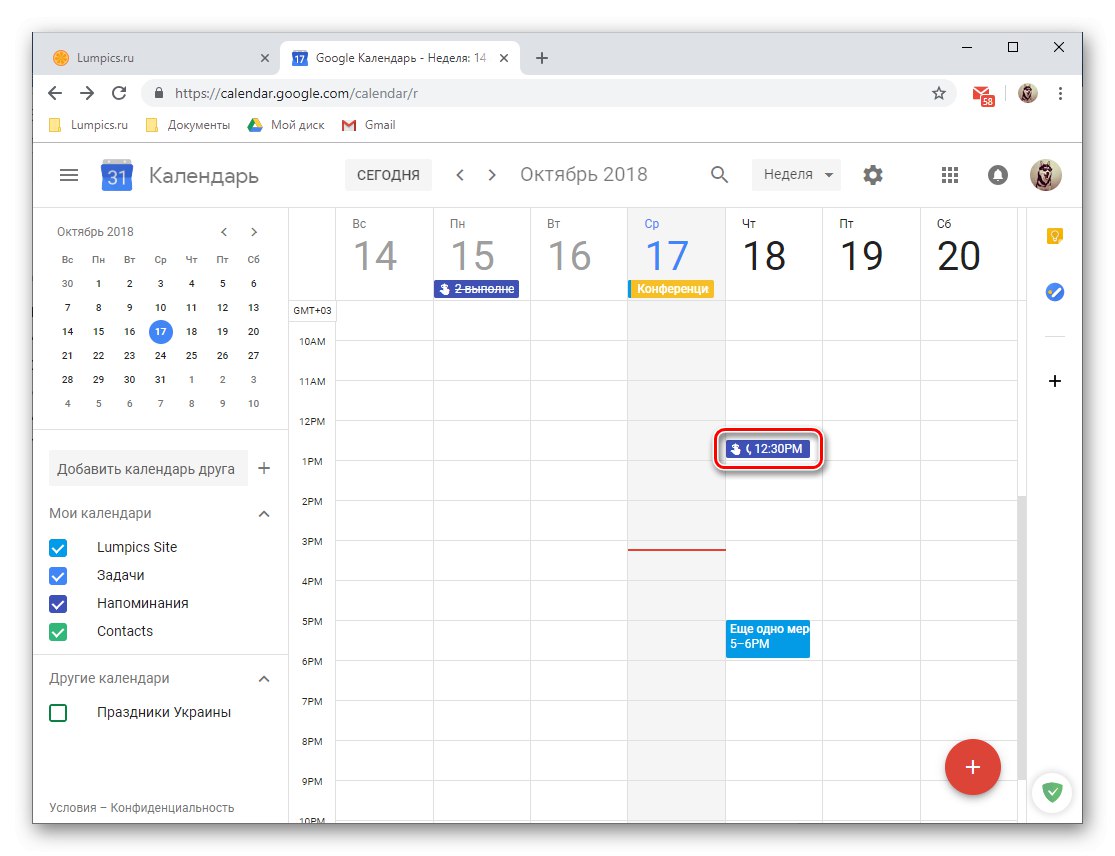Open Lumpics.ru bookmark
Screen dimensions: 1115x856
coord(88,125)
